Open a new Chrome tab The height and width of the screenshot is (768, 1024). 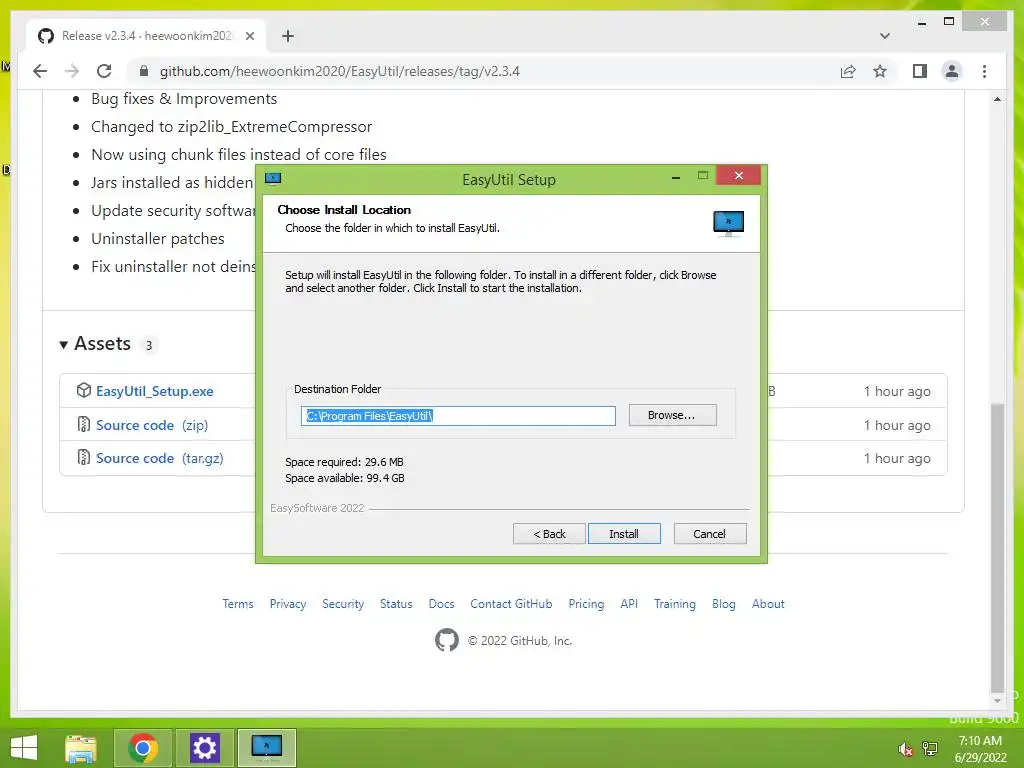coord(288,36)
